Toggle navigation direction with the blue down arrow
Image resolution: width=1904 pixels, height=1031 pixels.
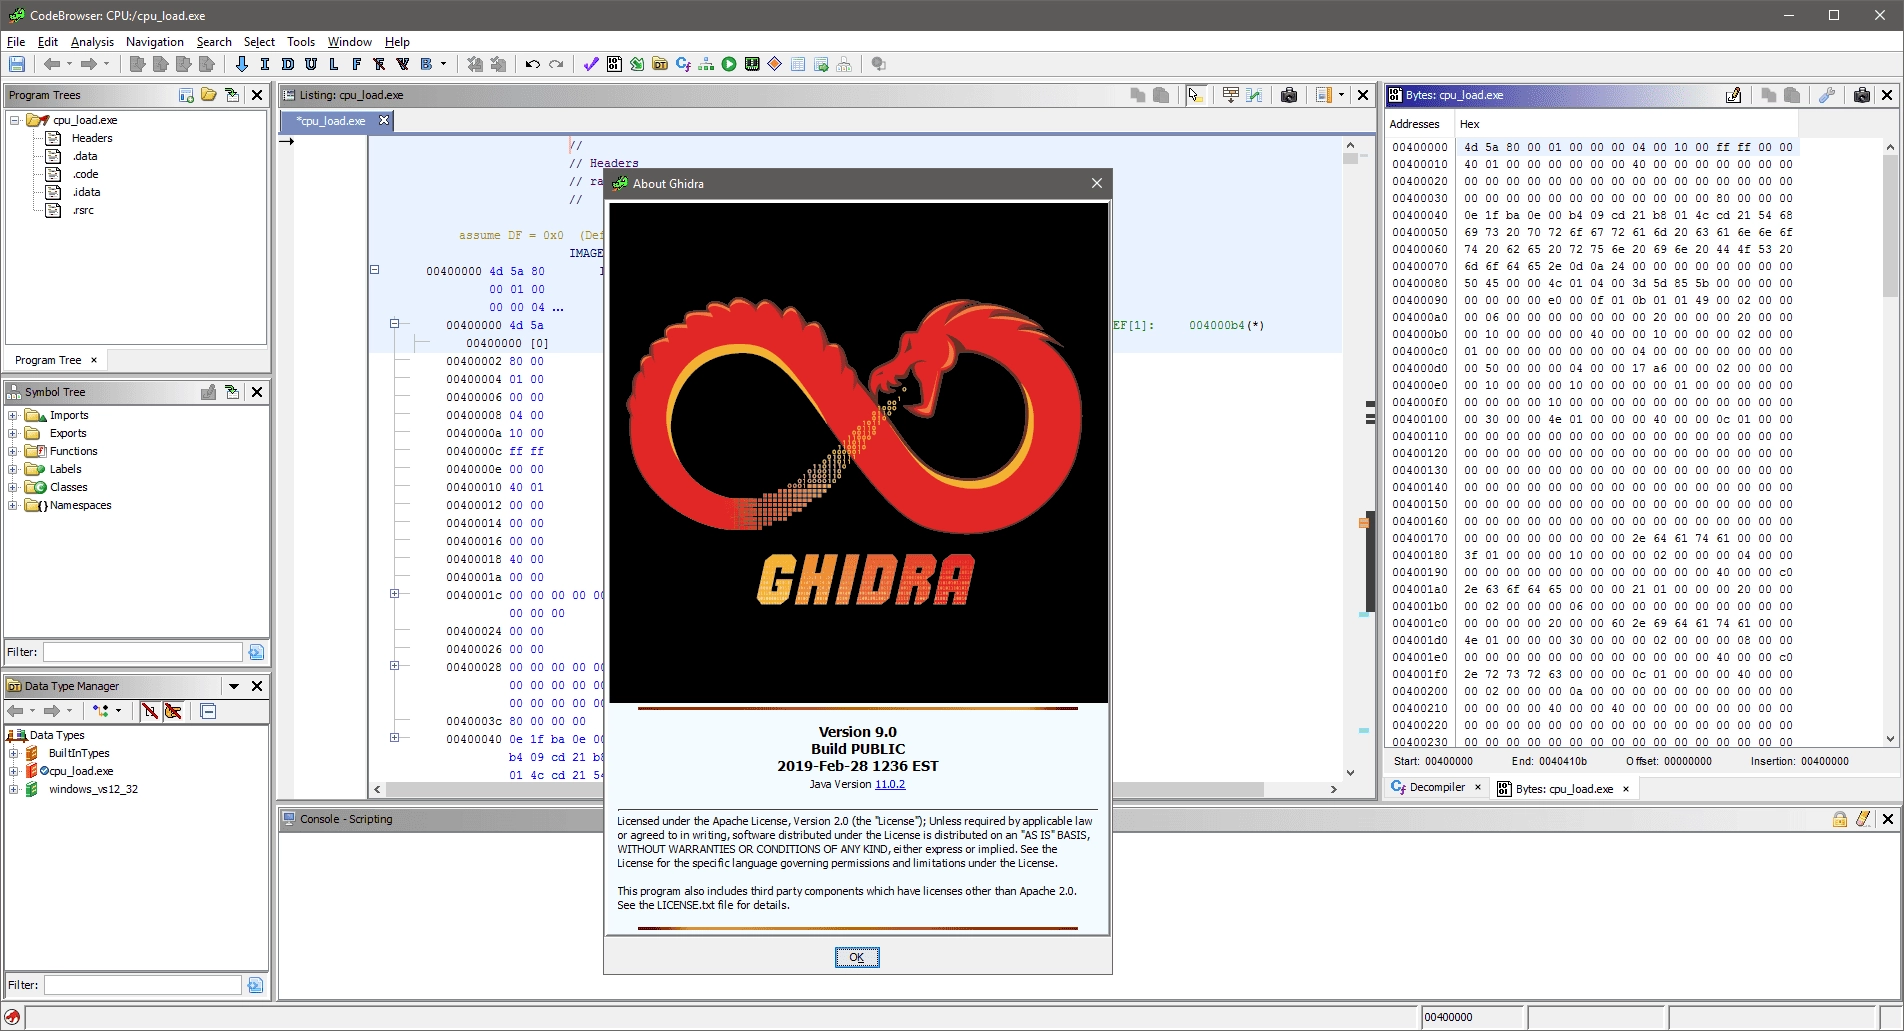coord(241,64)
